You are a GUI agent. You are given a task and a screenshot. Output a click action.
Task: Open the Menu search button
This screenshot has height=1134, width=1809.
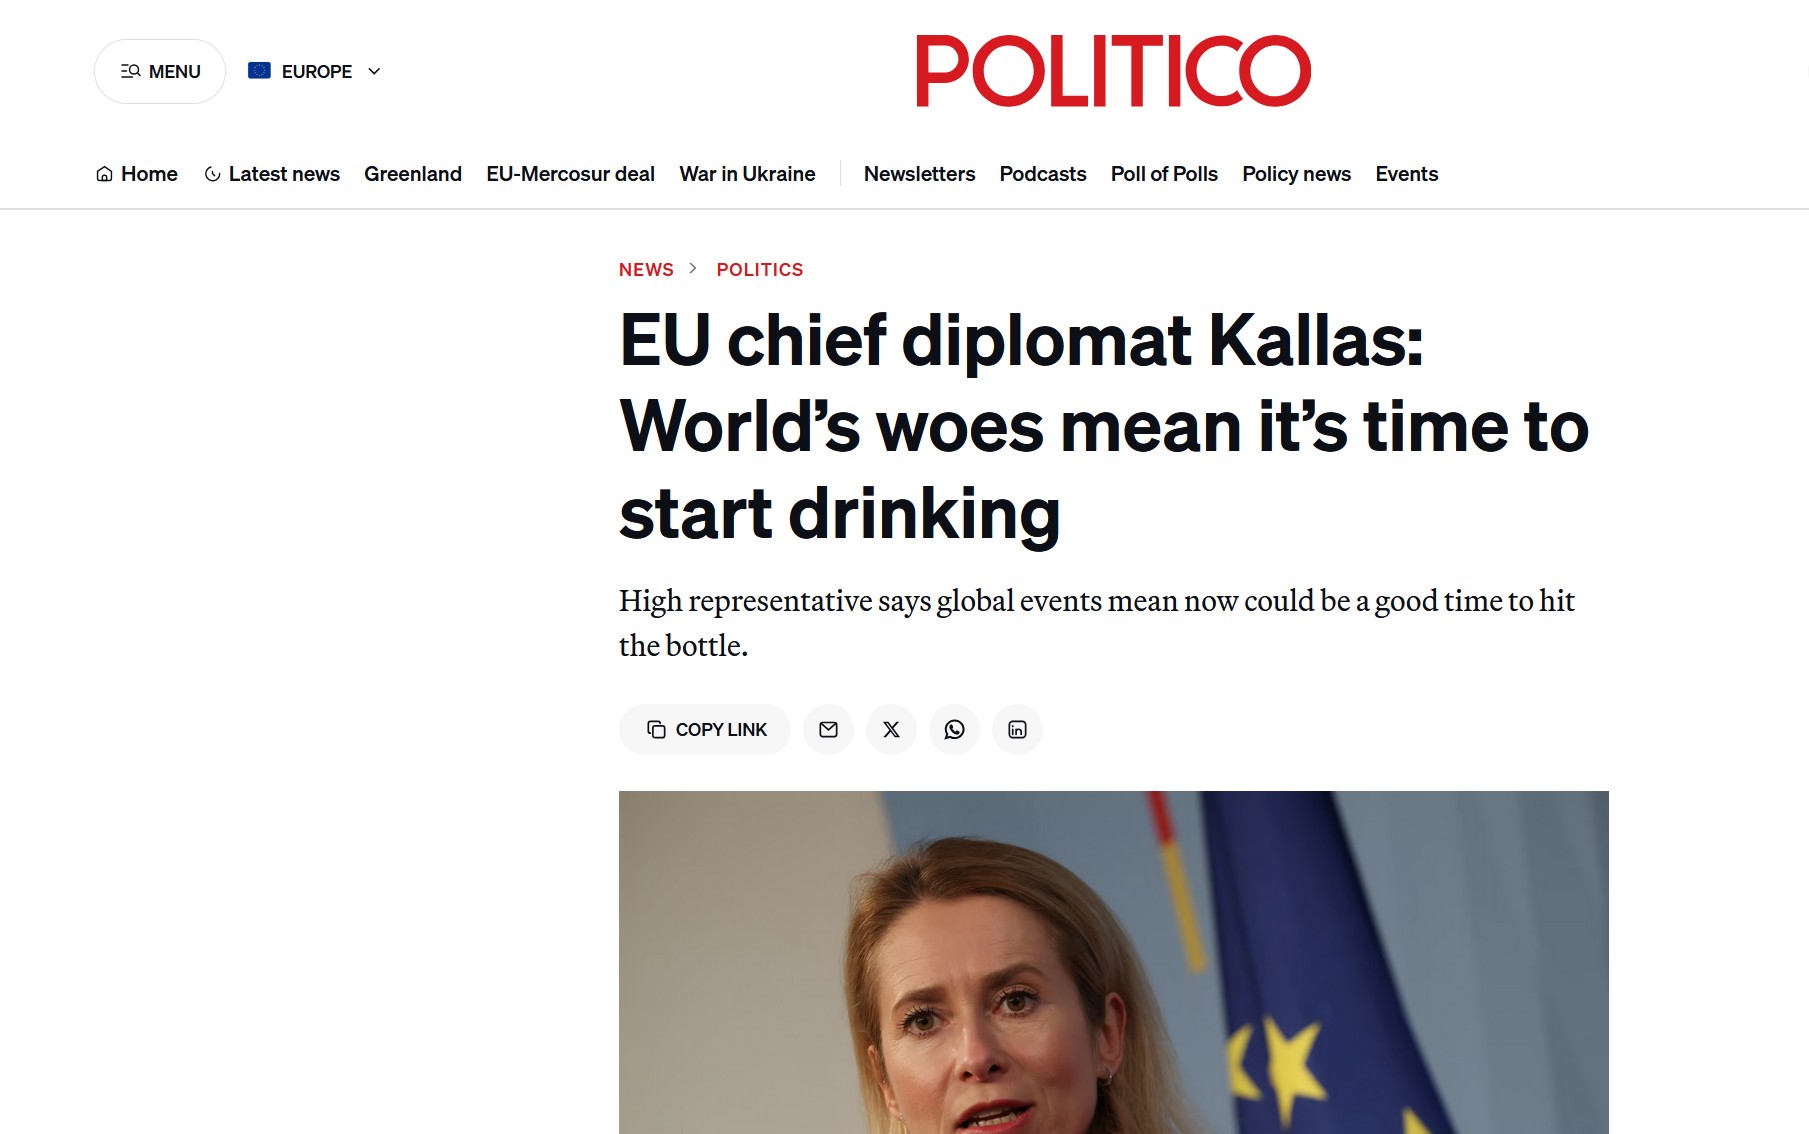(x=160, y=71)
